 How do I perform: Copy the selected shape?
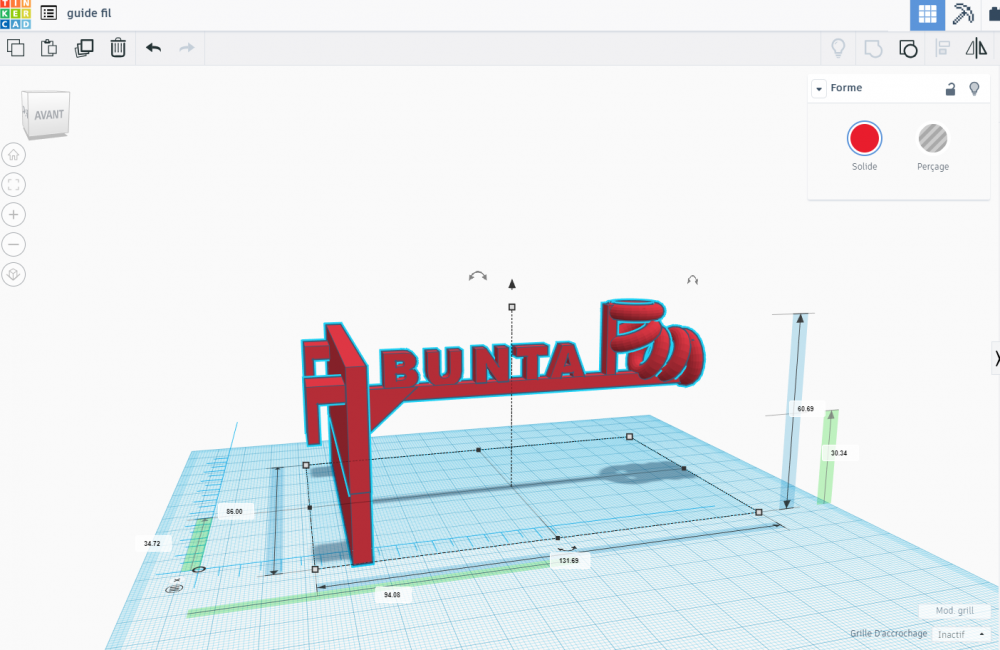(x=15, y=48)
